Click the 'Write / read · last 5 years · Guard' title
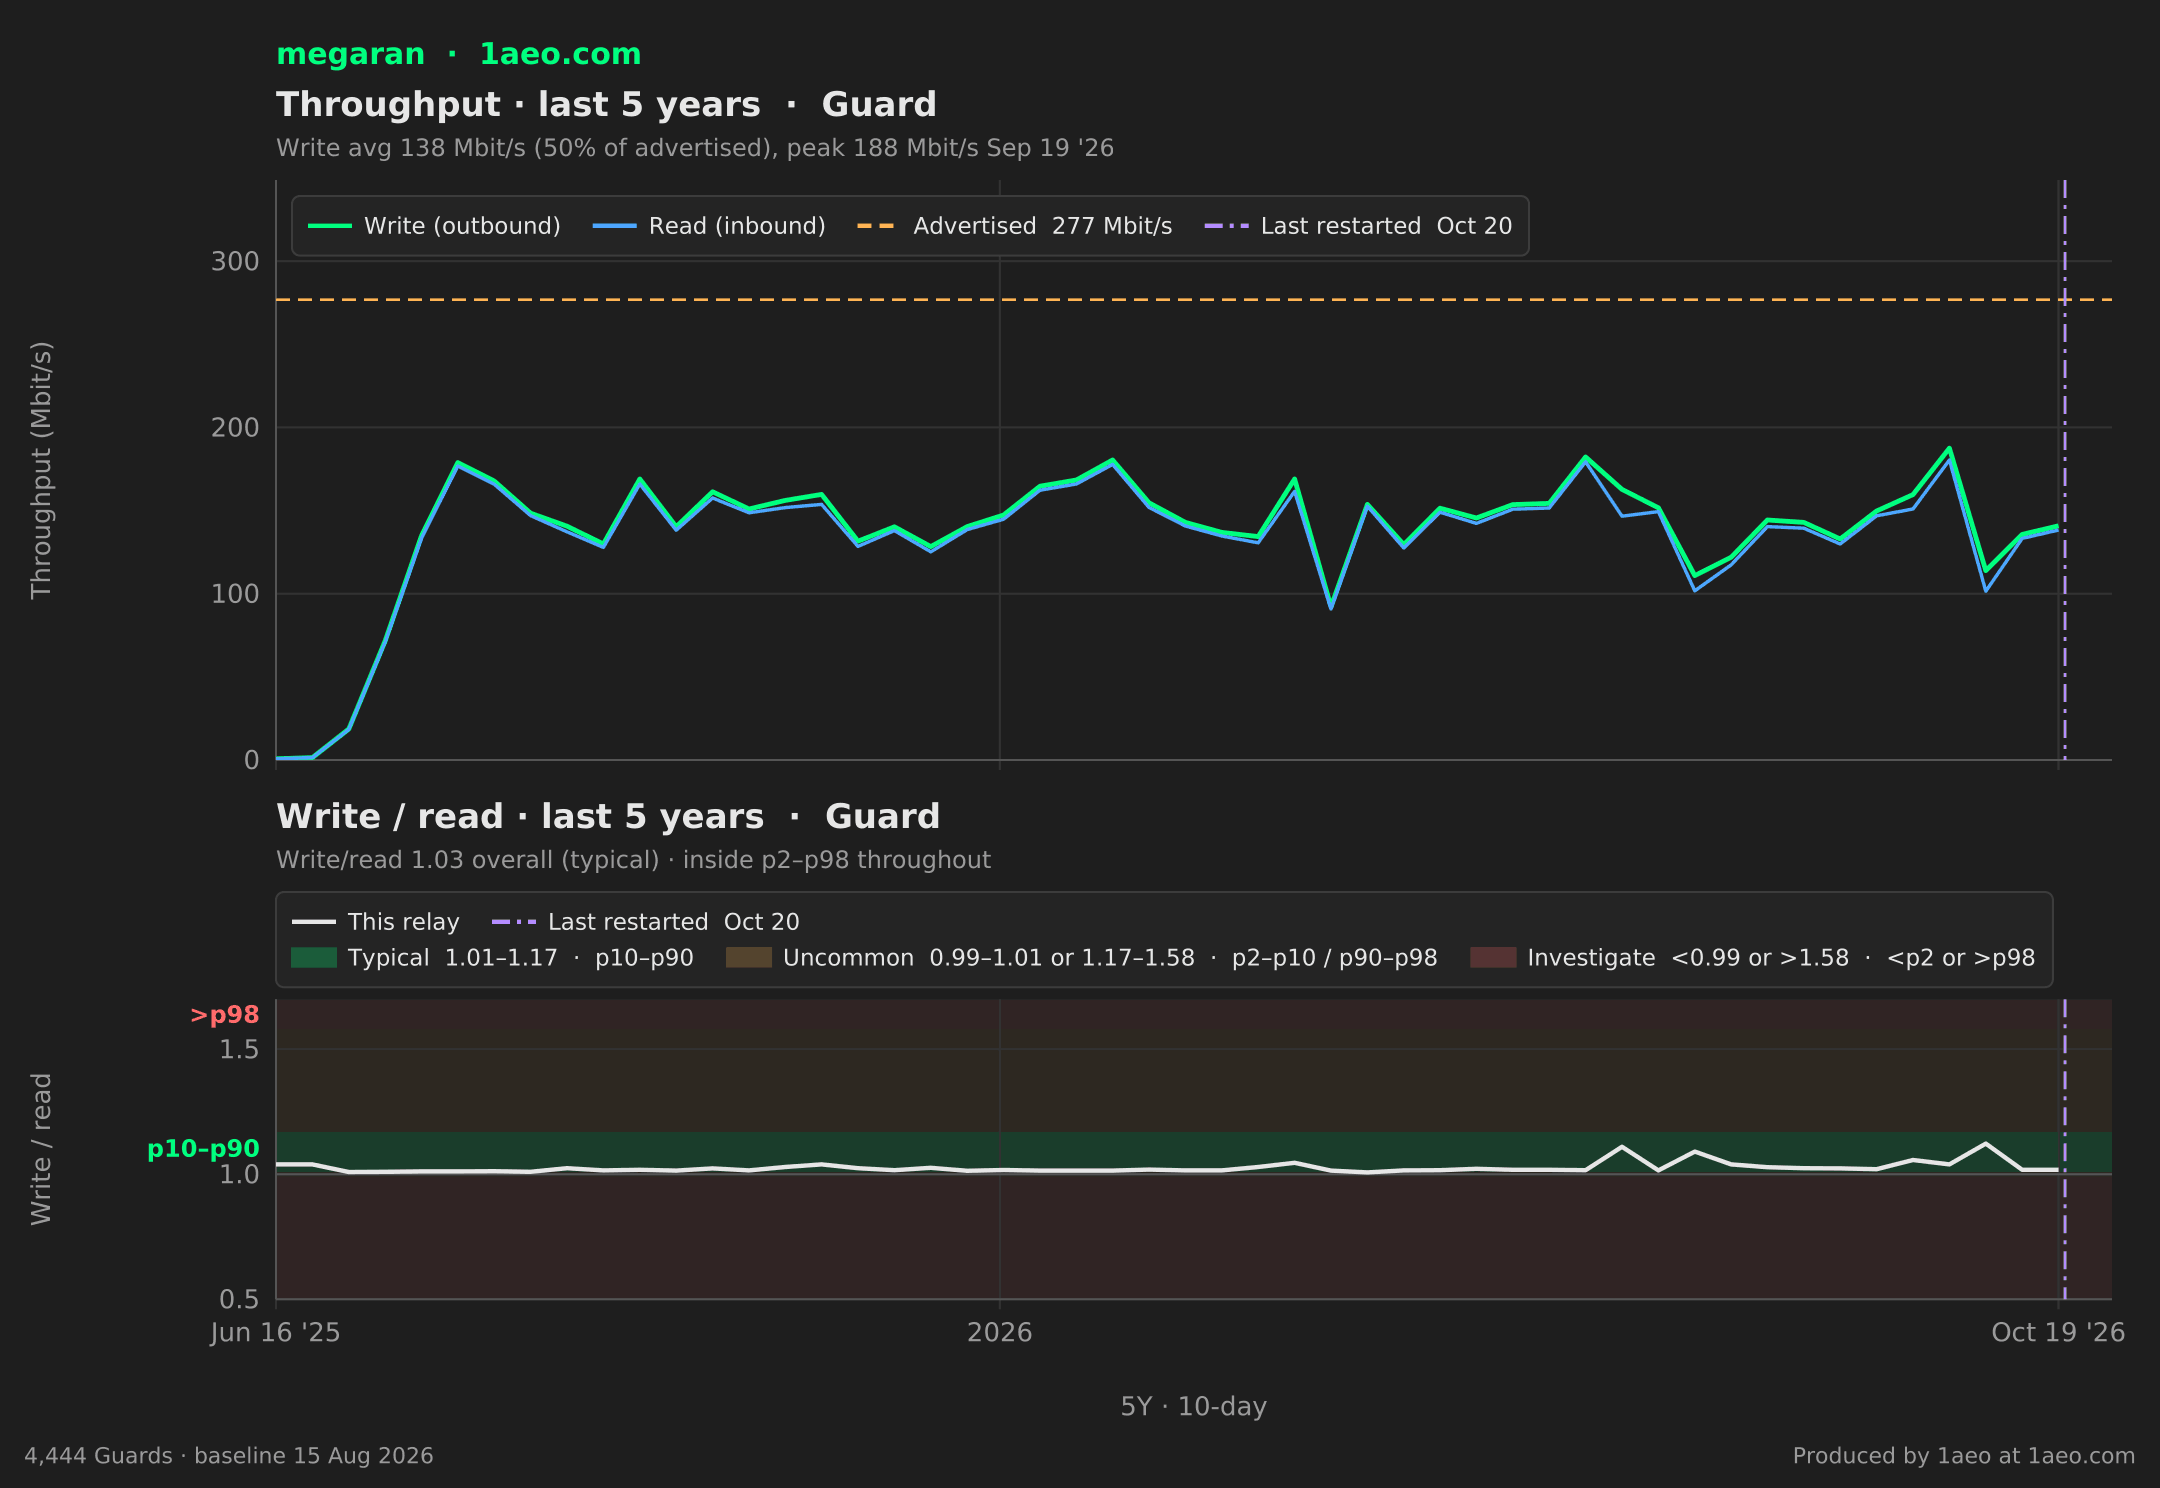This screenshot has width=2160, height=1488. (608, 816)
